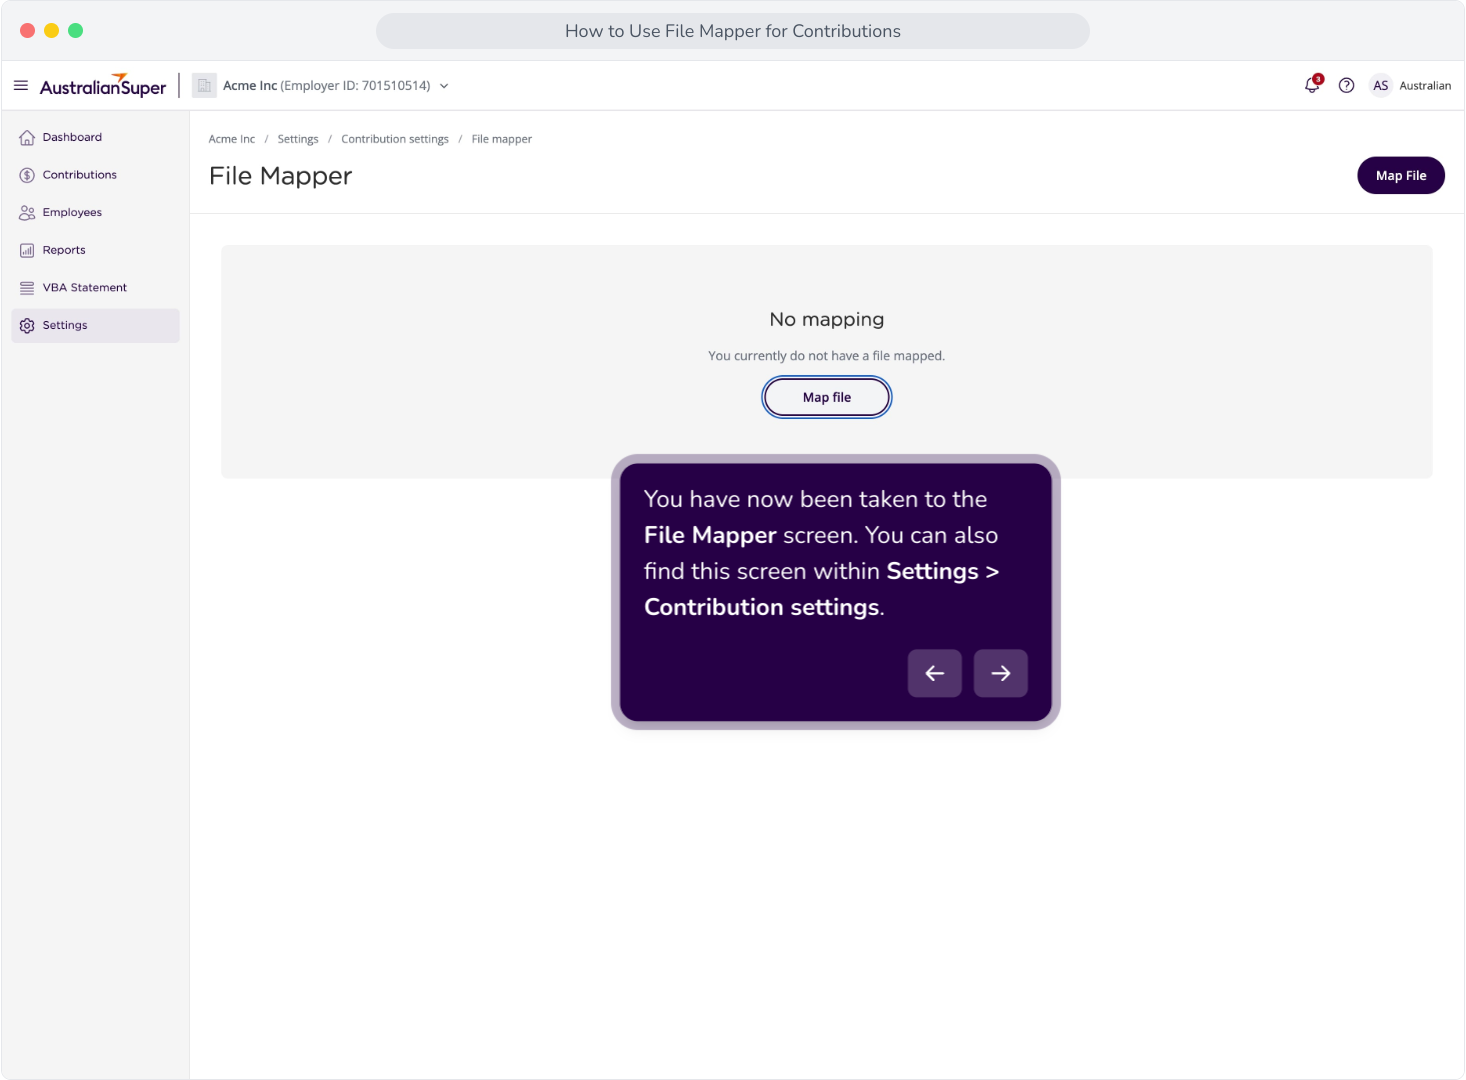Open notifications bell icon
Image resolution: width=1466 pixels, height=1080 pixels.
click(x=1313, y=85)
